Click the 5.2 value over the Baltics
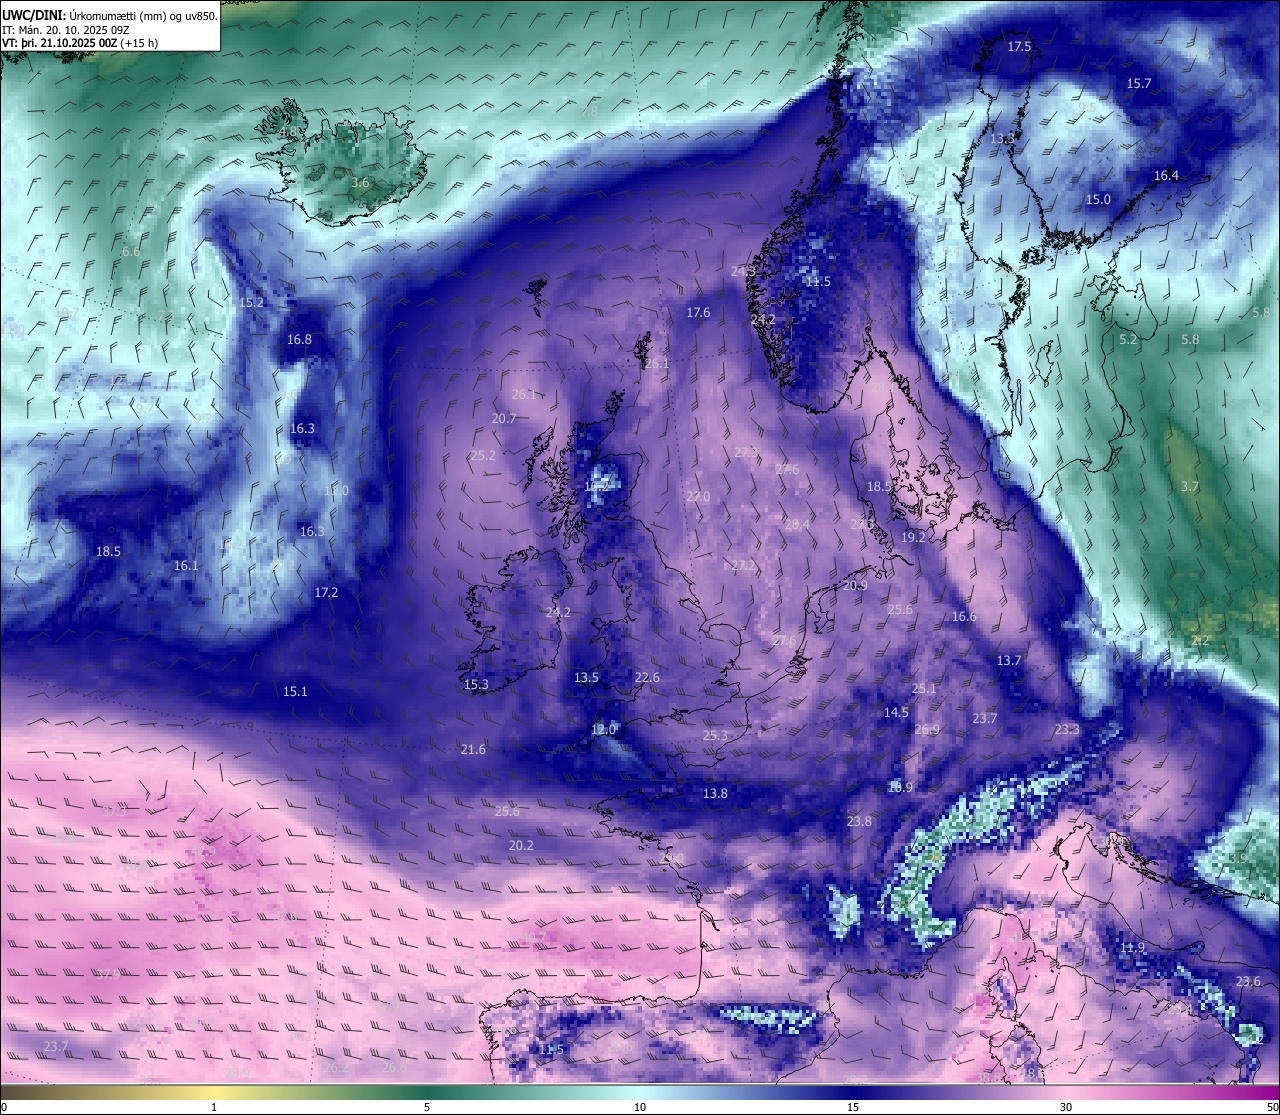The height and width of the screenshot is (1115, 1280). (x=1128, y=340)
